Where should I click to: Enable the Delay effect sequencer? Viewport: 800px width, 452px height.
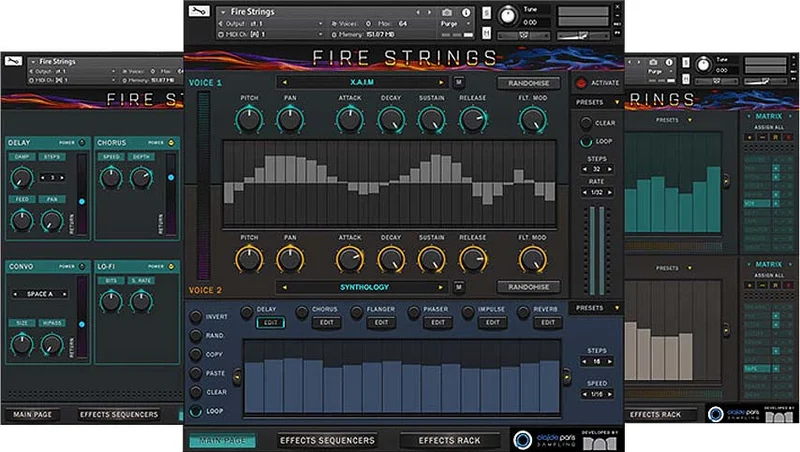[246, 312]
